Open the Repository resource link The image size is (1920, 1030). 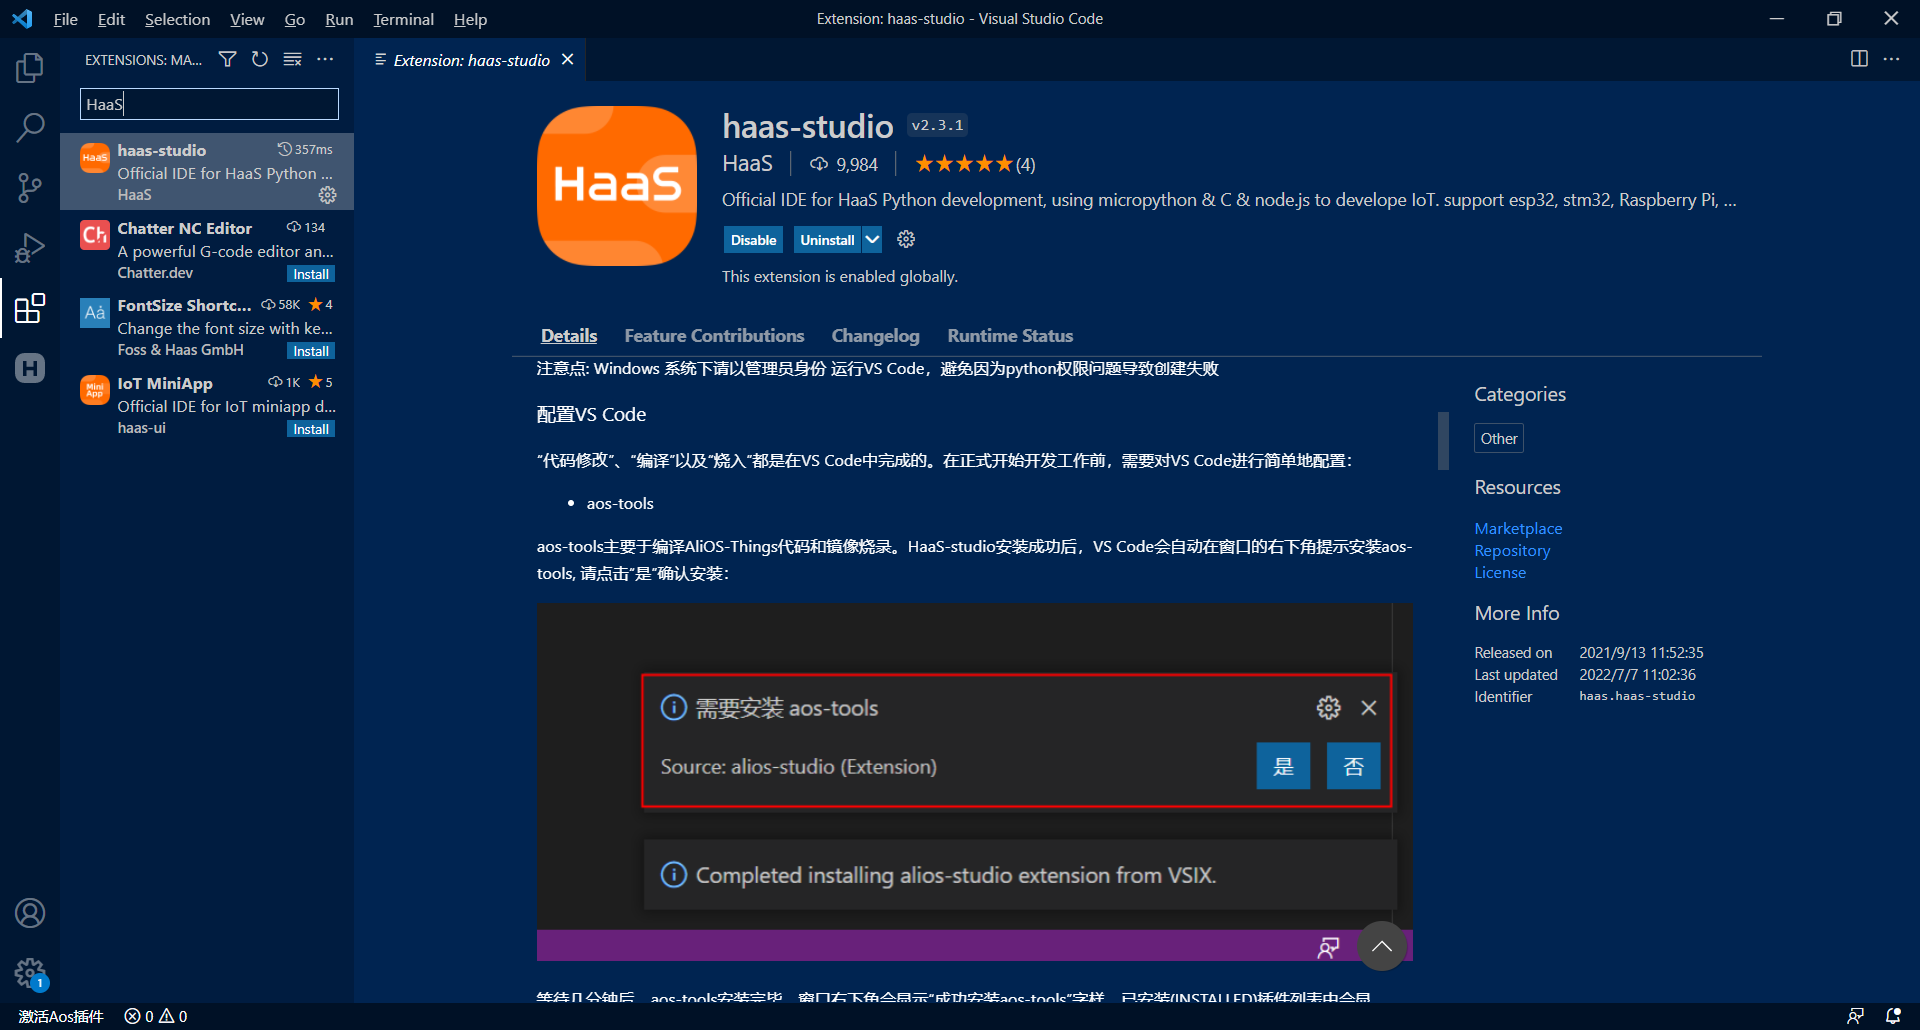point(1512,550)
